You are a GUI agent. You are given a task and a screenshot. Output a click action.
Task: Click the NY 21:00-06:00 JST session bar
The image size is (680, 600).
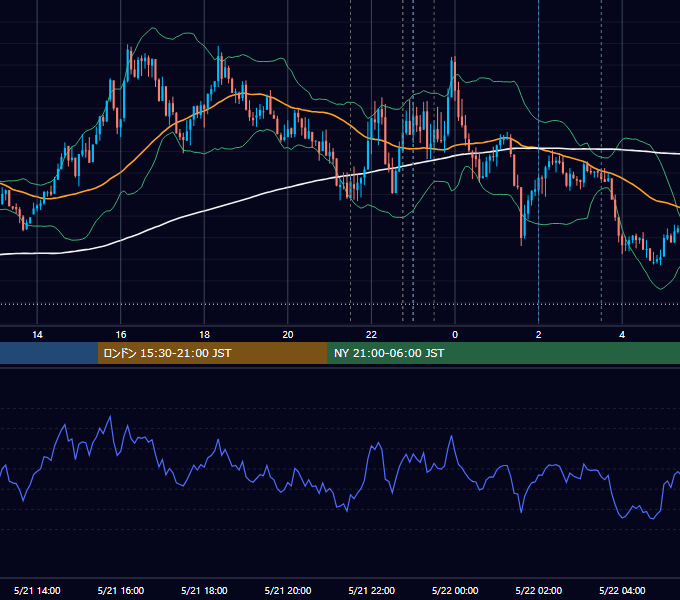tap(503, 353)
